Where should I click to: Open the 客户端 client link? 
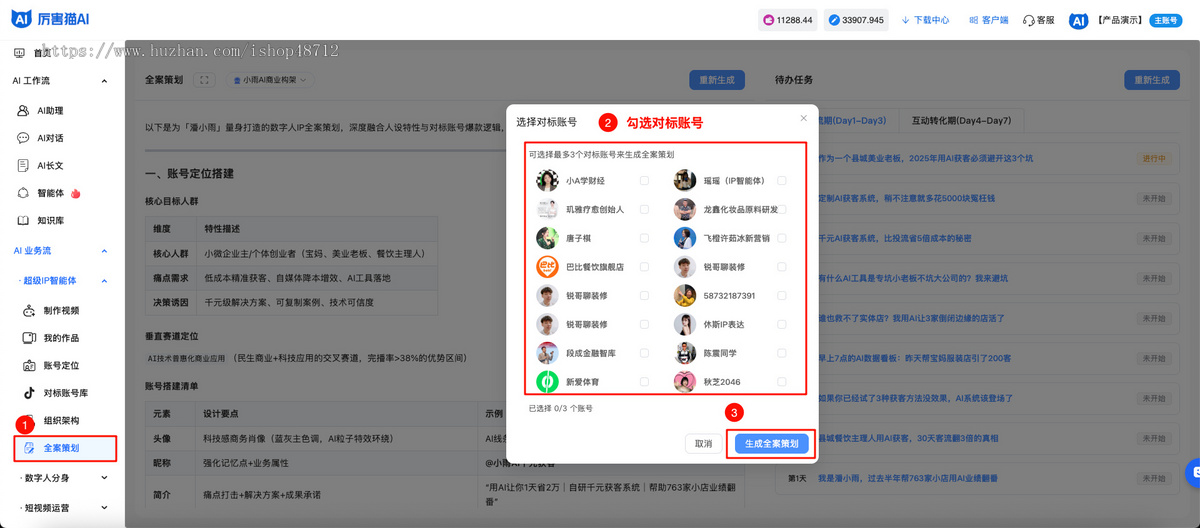click(x=988, y=20)
